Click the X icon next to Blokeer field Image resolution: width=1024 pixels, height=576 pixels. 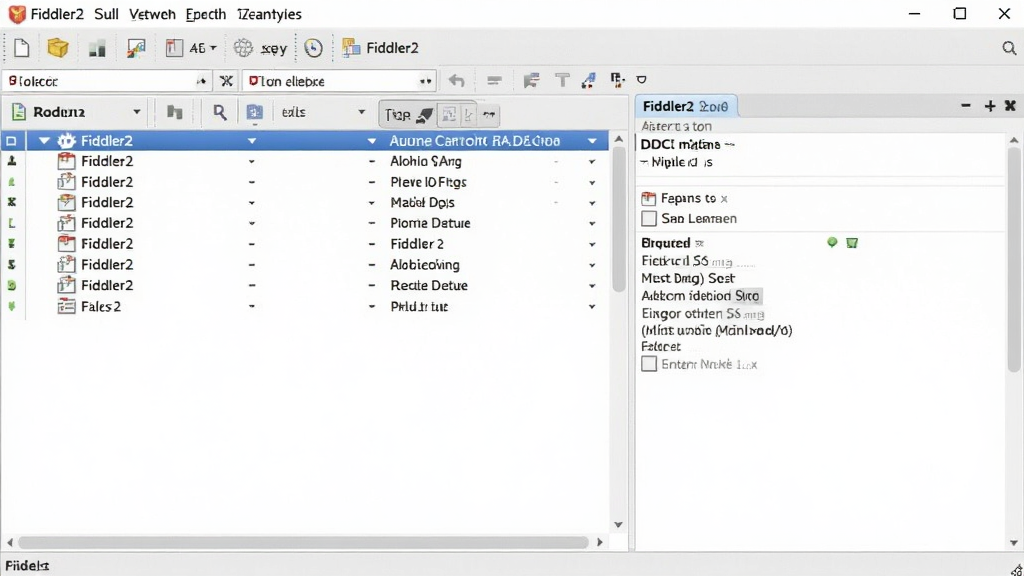tap(226, 81)
